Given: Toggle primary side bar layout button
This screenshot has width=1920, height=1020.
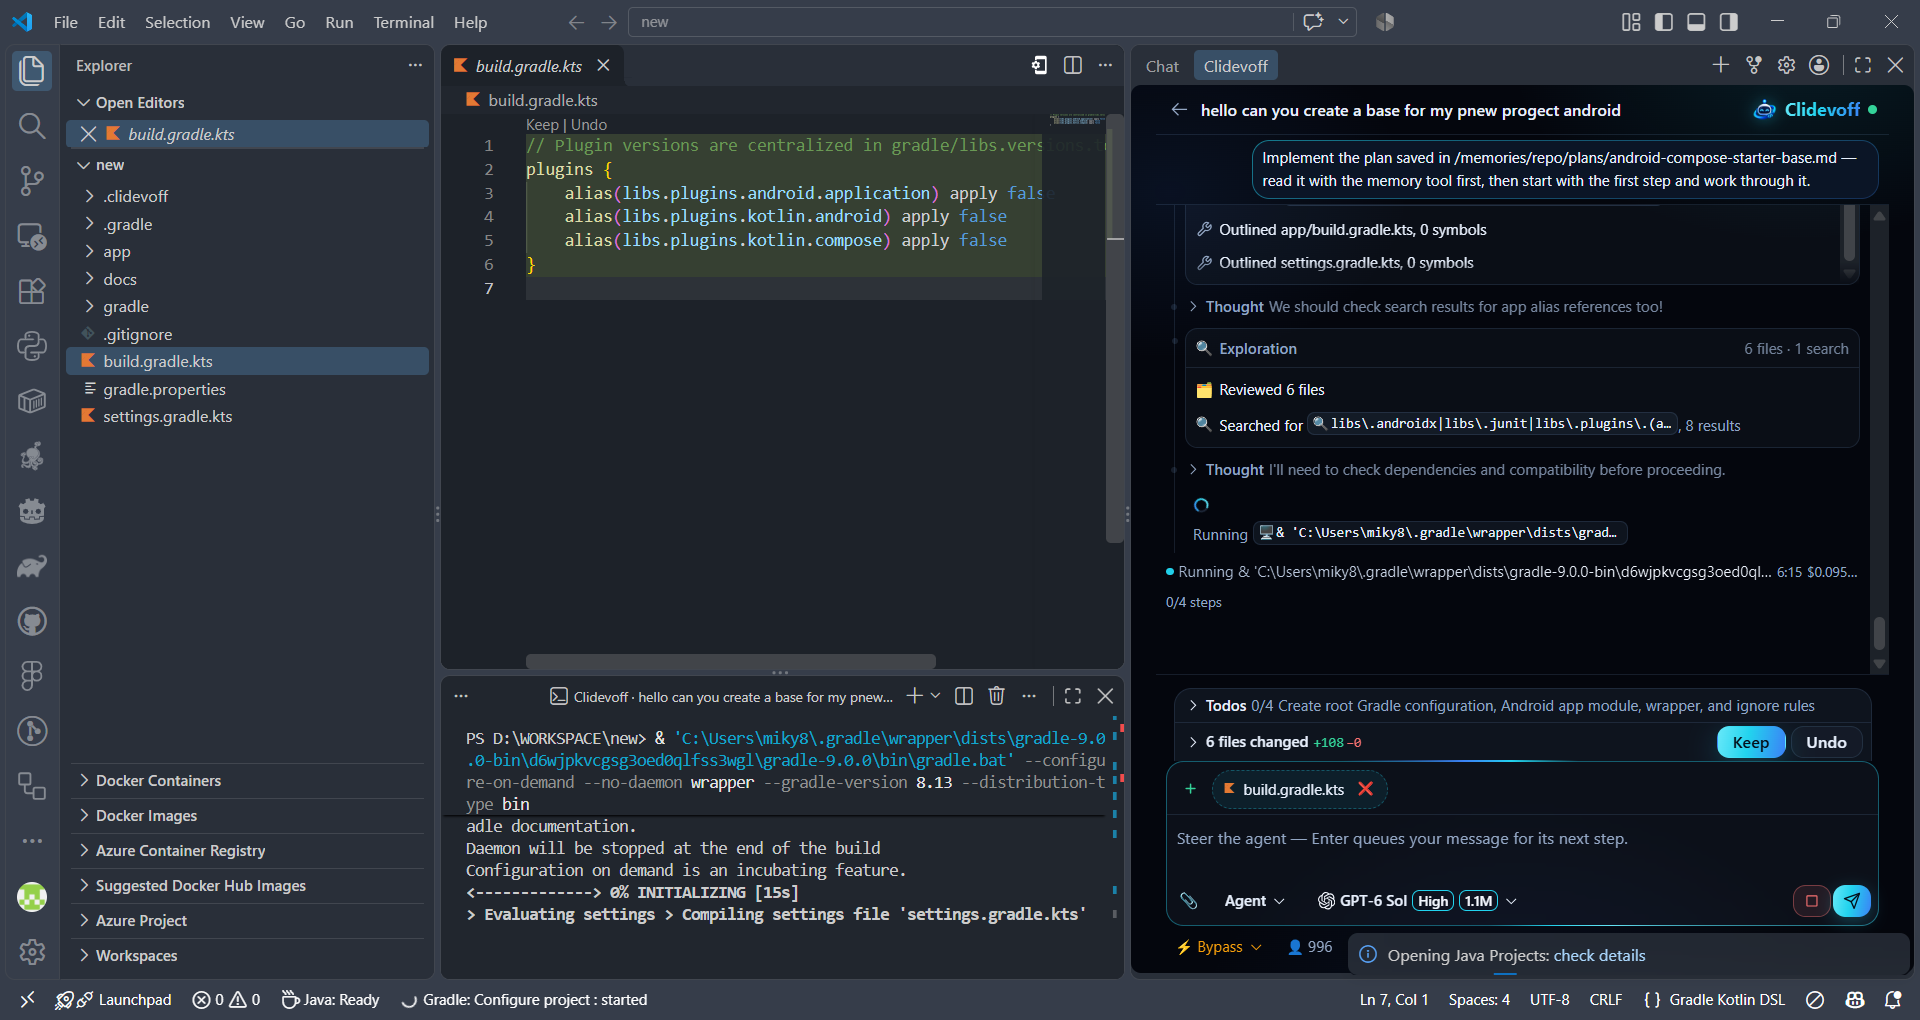Looking at the screenshot, I should pos(1664,22).
